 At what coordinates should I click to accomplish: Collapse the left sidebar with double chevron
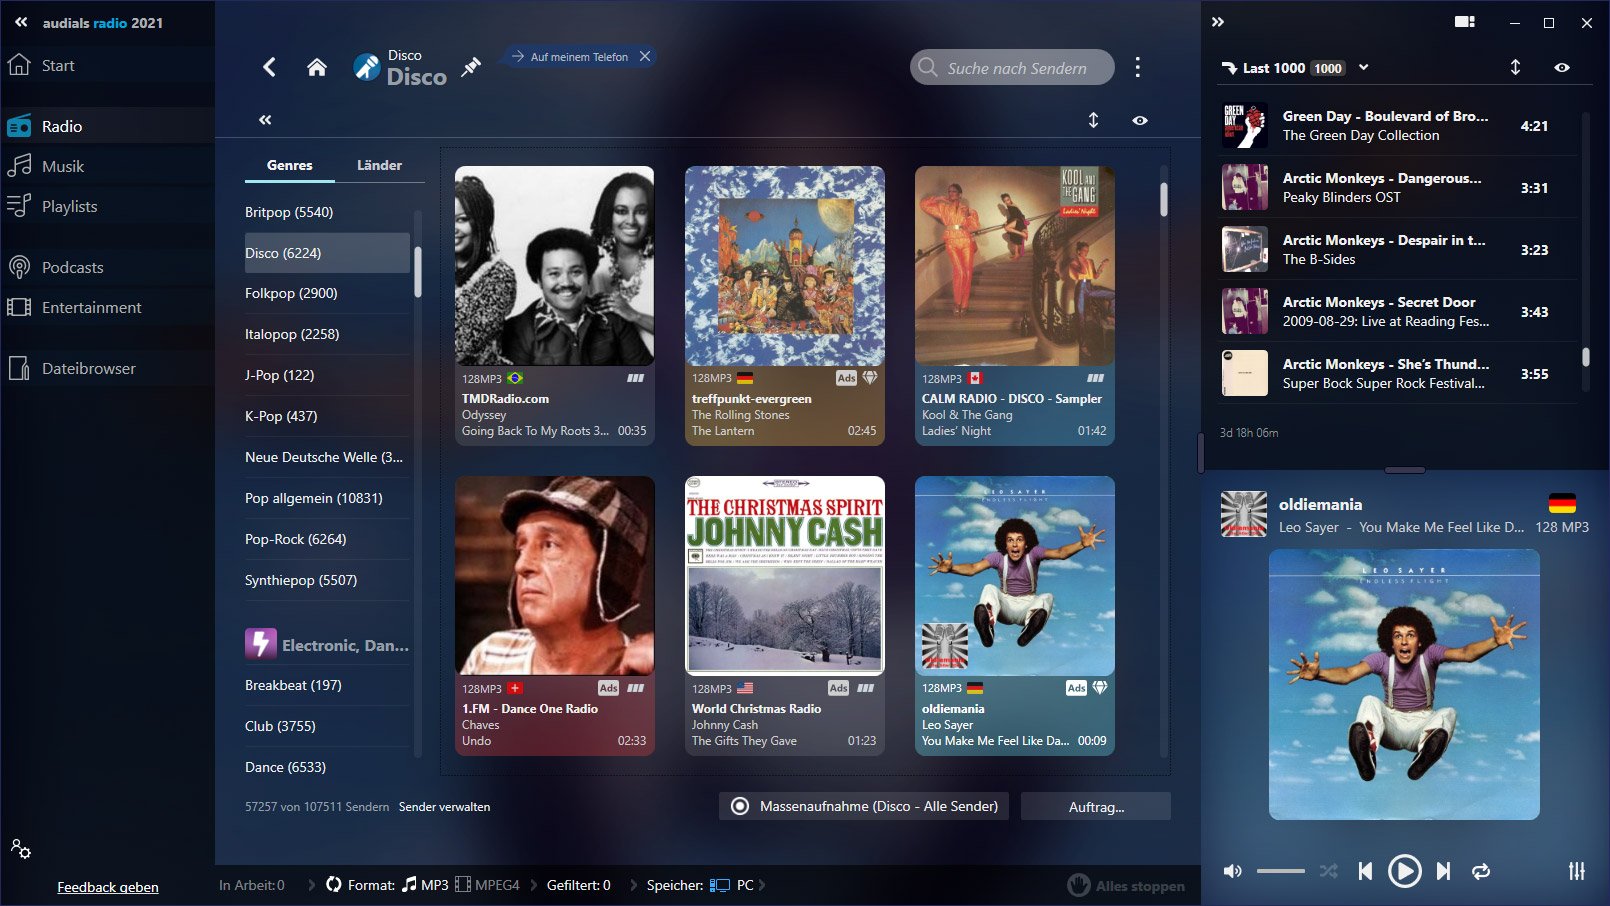tap(21, 22)
